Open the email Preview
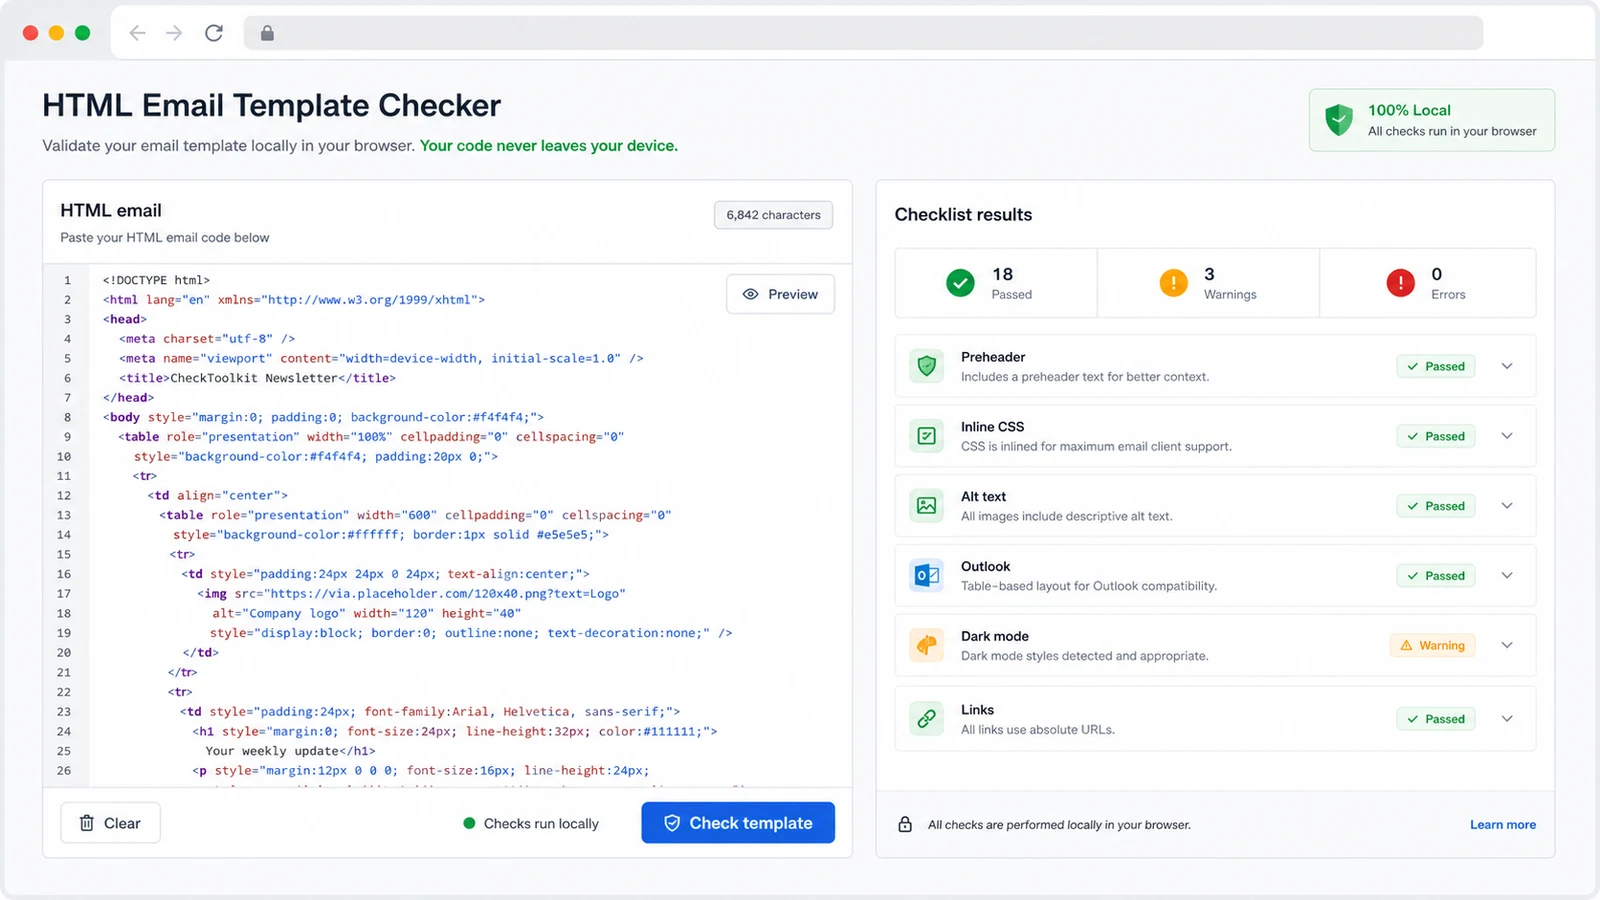The width and height of the screenshot is (1600, 900). tap(780, 294)
